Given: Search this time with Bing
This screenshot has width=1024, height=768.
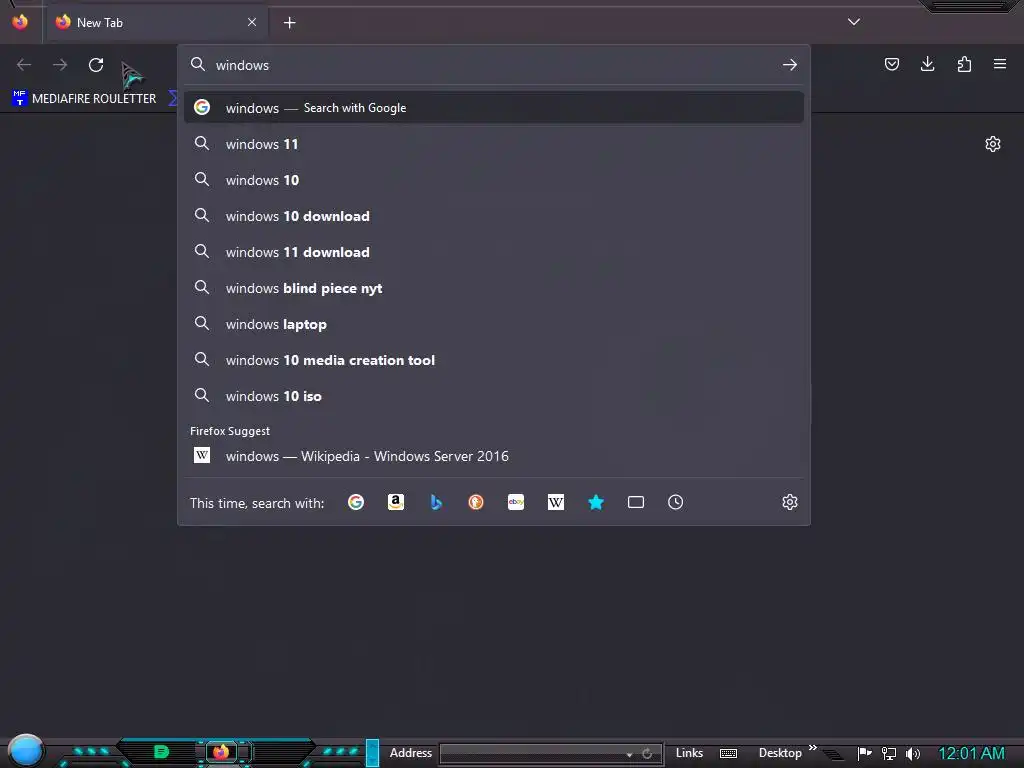Looking at the screenshot, I should [x=436, y=502].
